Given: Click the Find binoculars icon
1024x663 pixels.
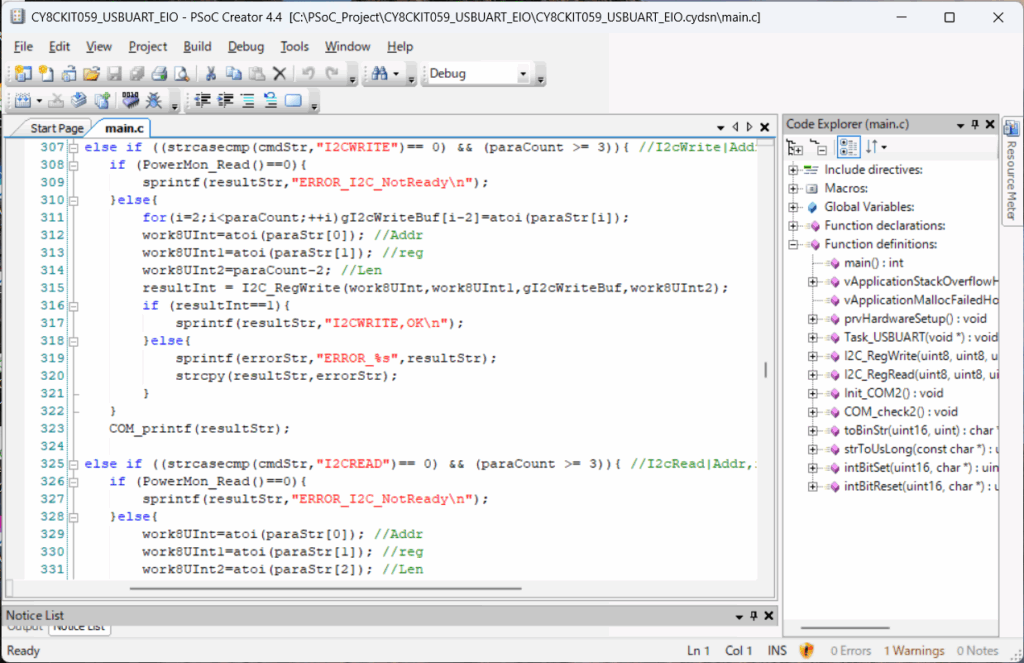Looking at the screenshot, I should tap(379, 74).
